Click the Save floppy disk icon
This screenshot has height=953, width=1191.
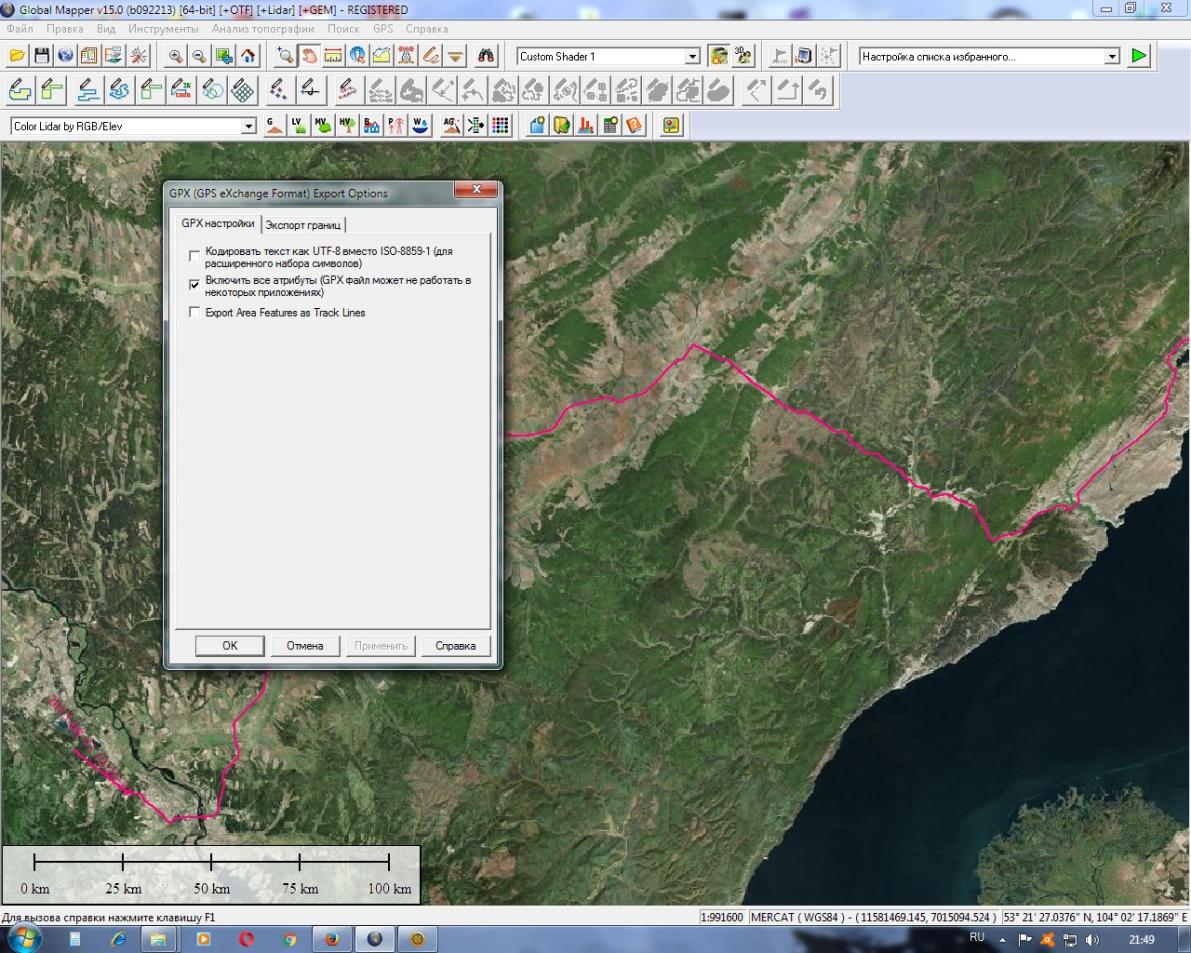[41, 57]
